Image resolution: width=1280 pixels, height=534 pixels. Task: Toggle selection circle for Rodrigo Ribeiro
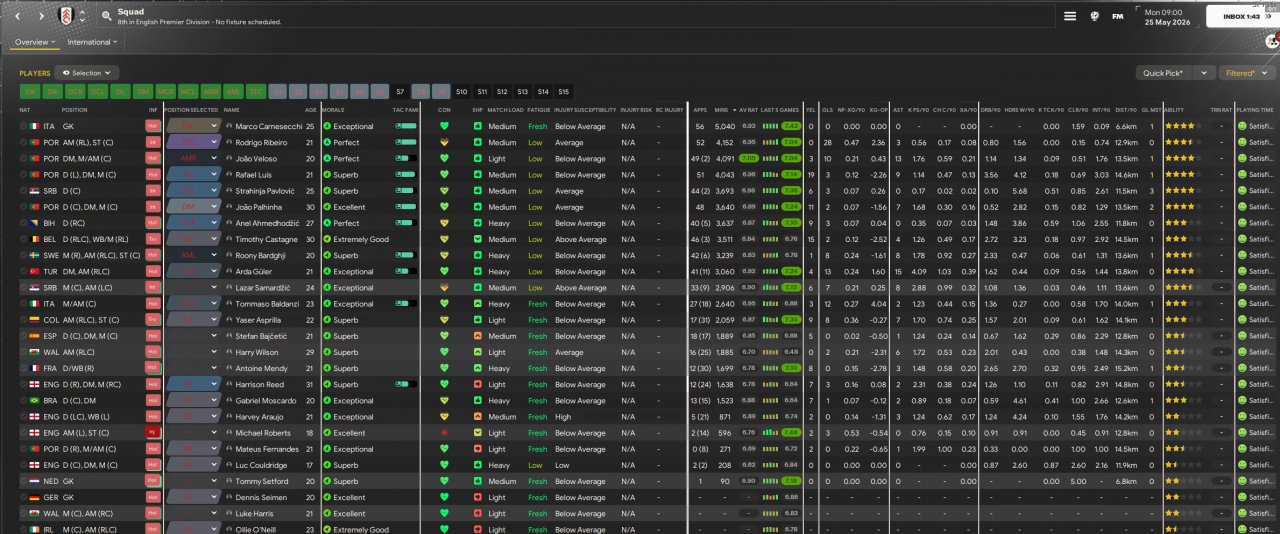(x=24, y=143)
